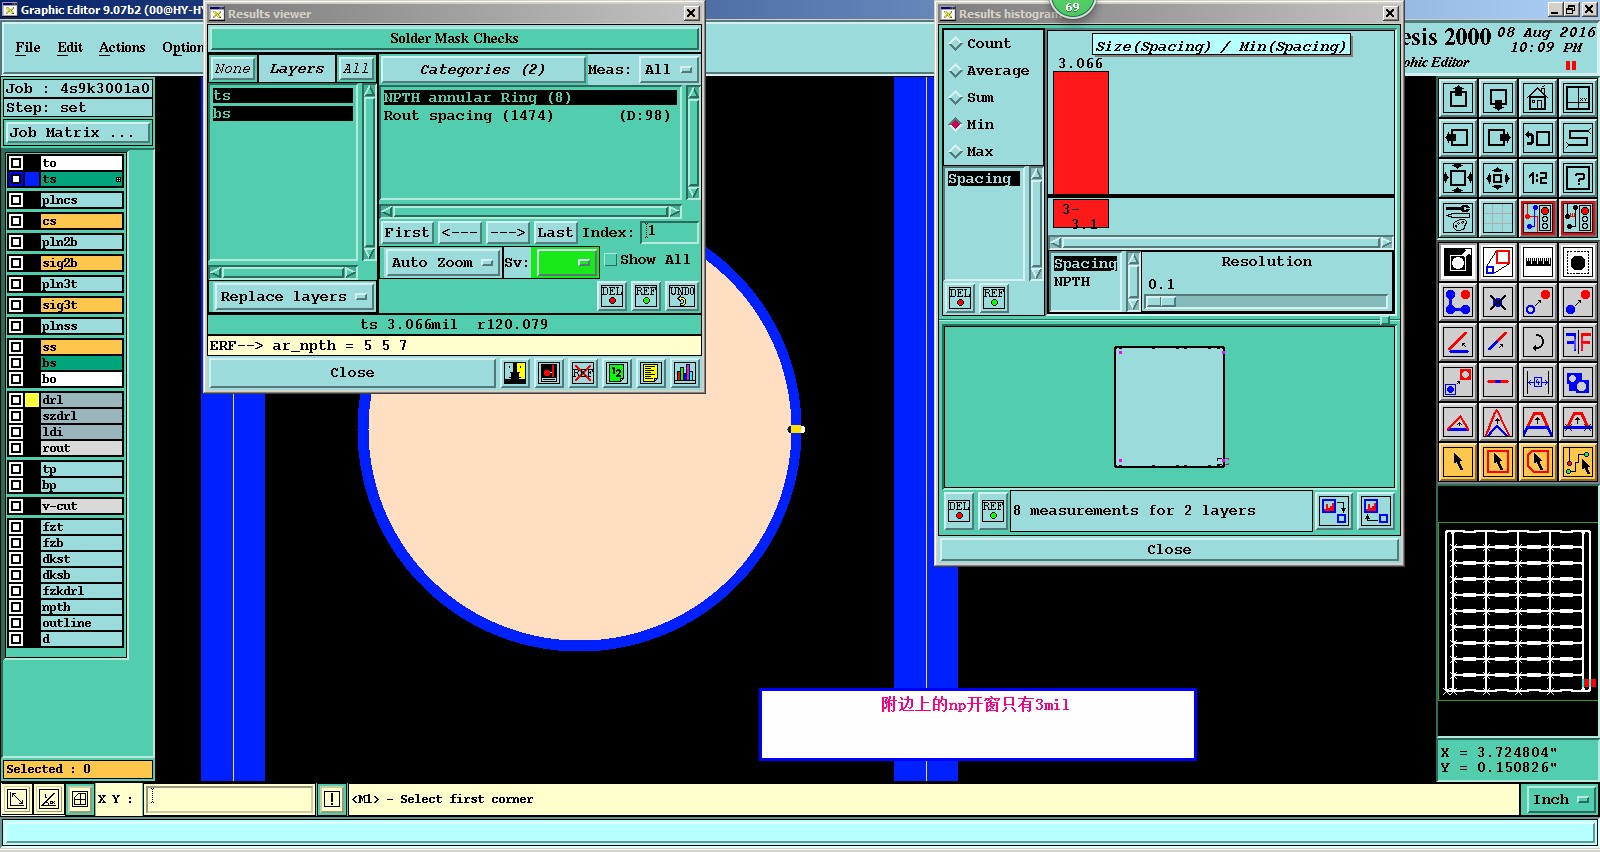
Task: Click the All layers button
Action: pyautogui.click(x=355, y=69)
